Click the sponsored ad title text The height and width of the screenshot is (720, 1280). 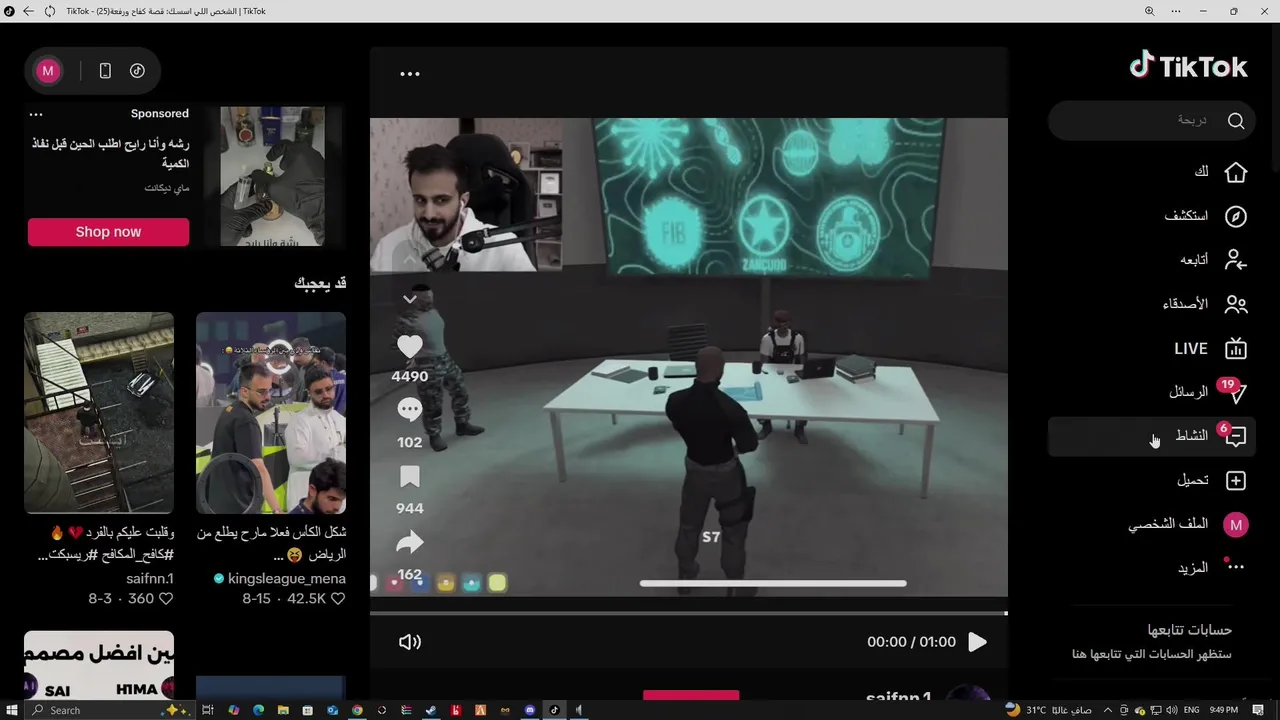click(x=110, y=153)
